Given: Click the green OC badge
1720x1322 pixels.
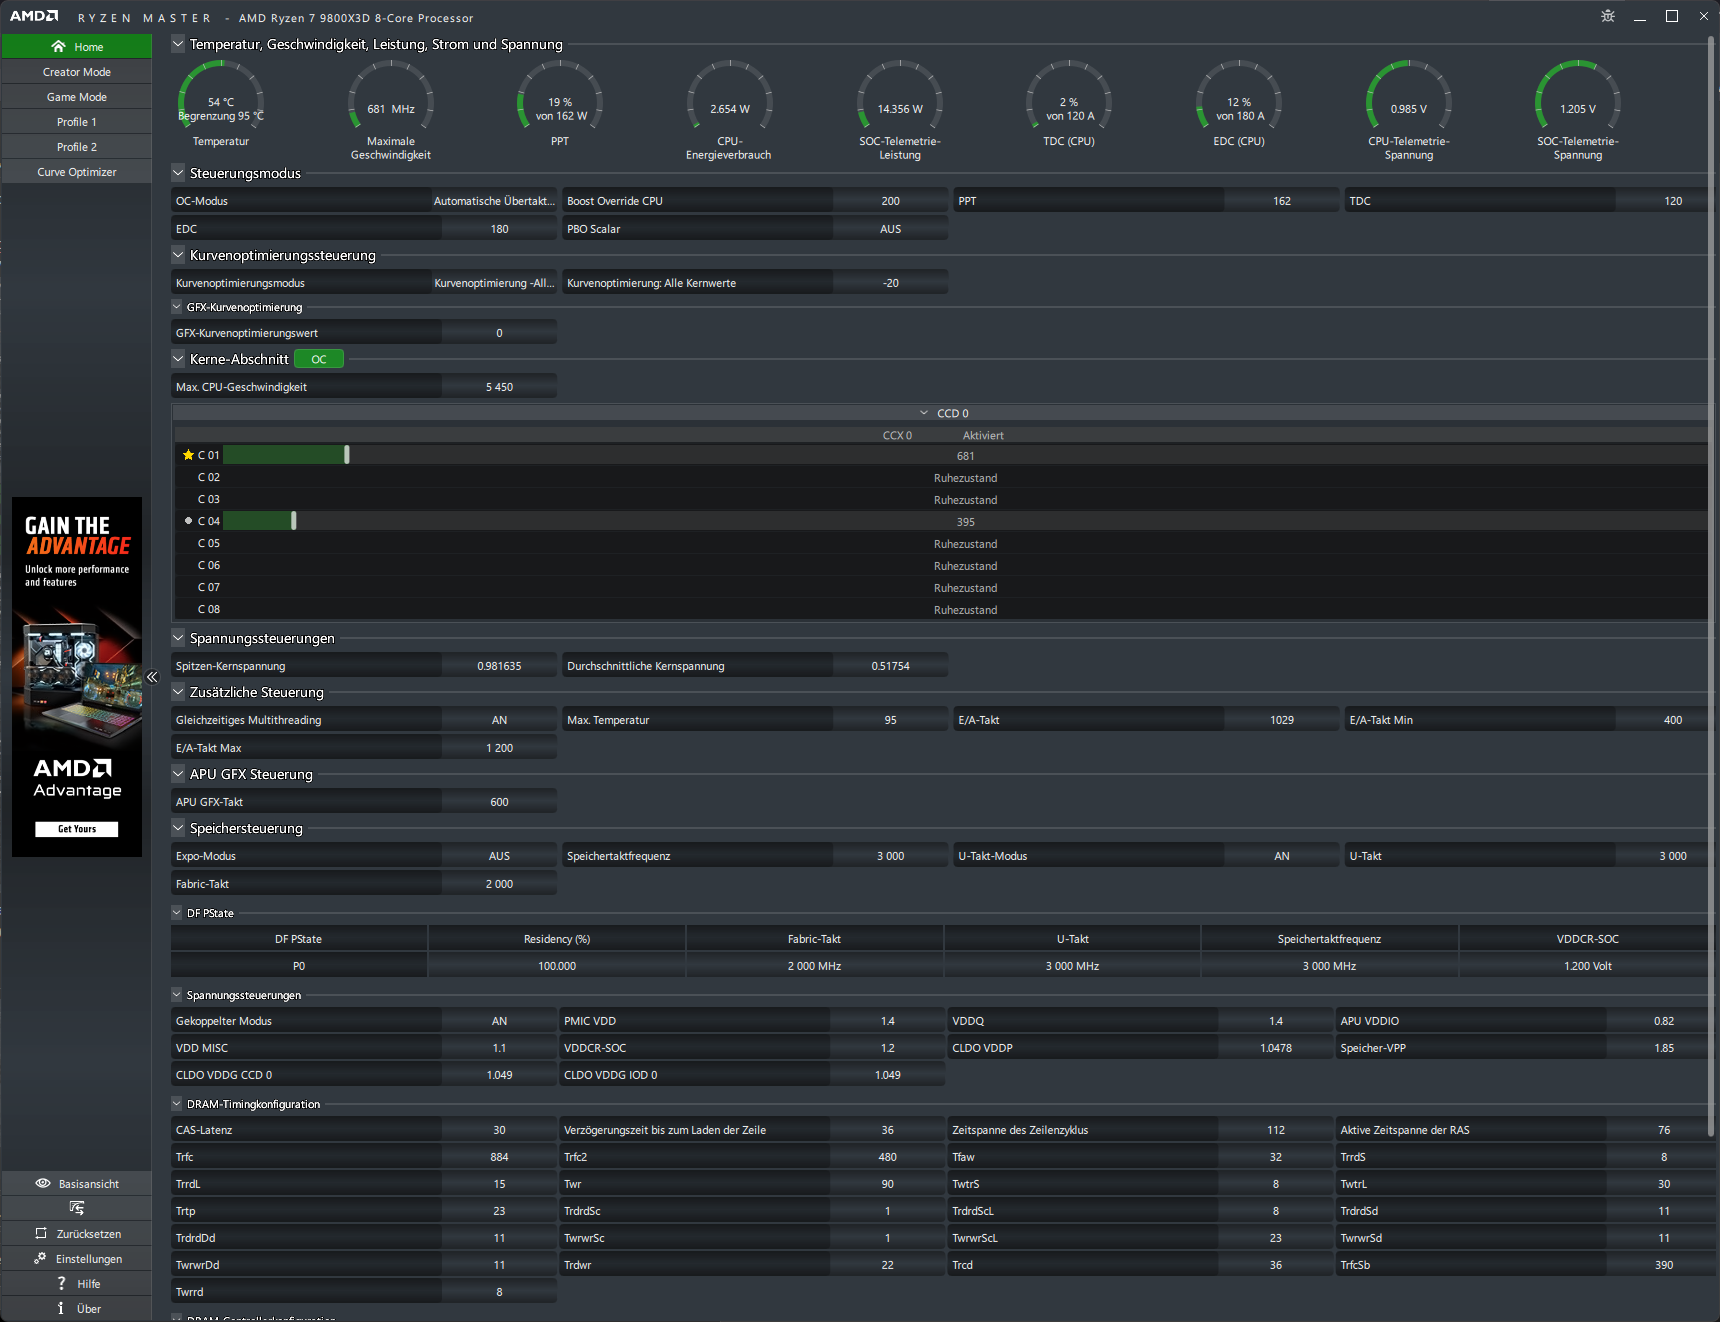Looking at the screenshot, I should point(319,359).
